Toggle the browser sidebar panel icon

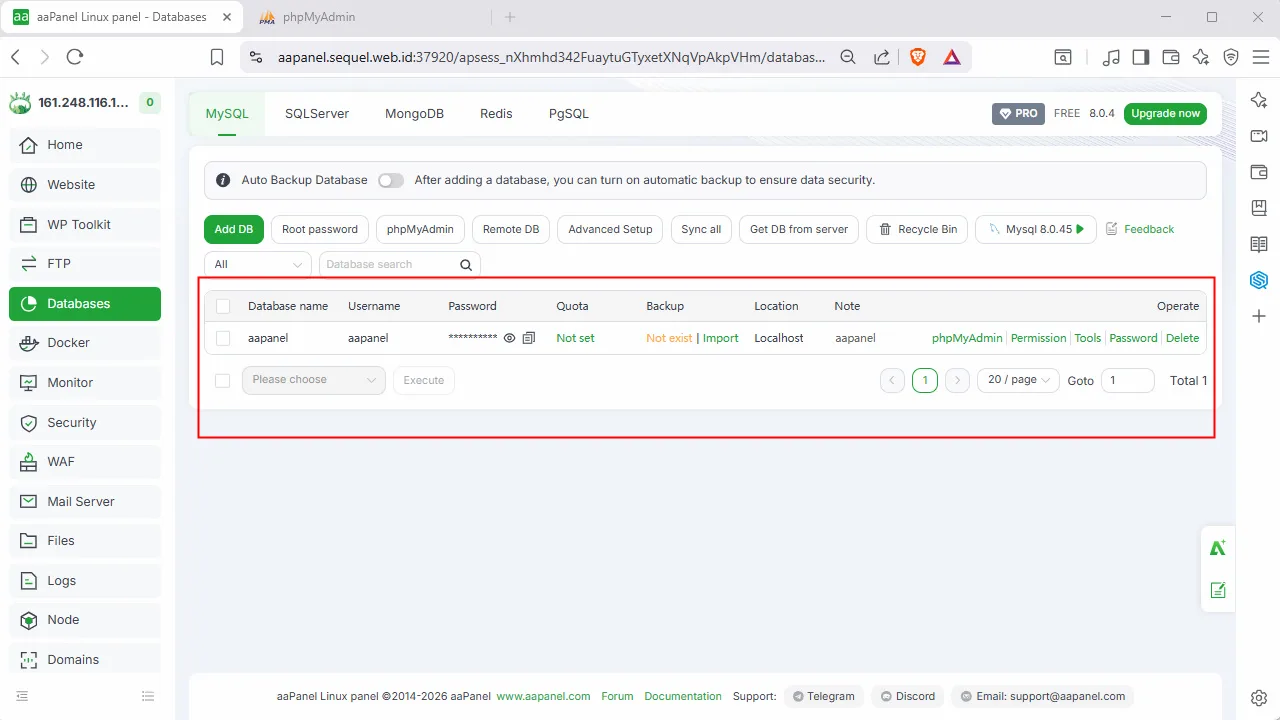pyautogui.click(x=1141, y=57)
